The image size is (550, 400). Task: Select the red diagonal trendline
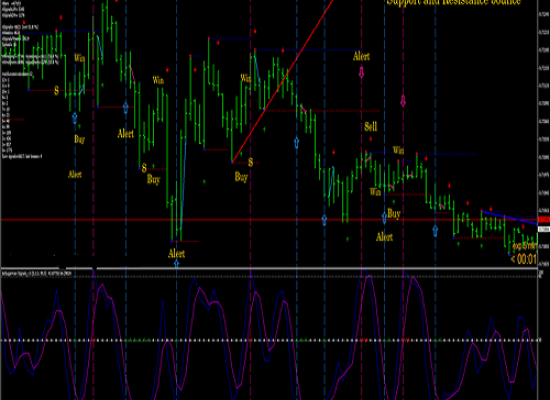point(283,81)
